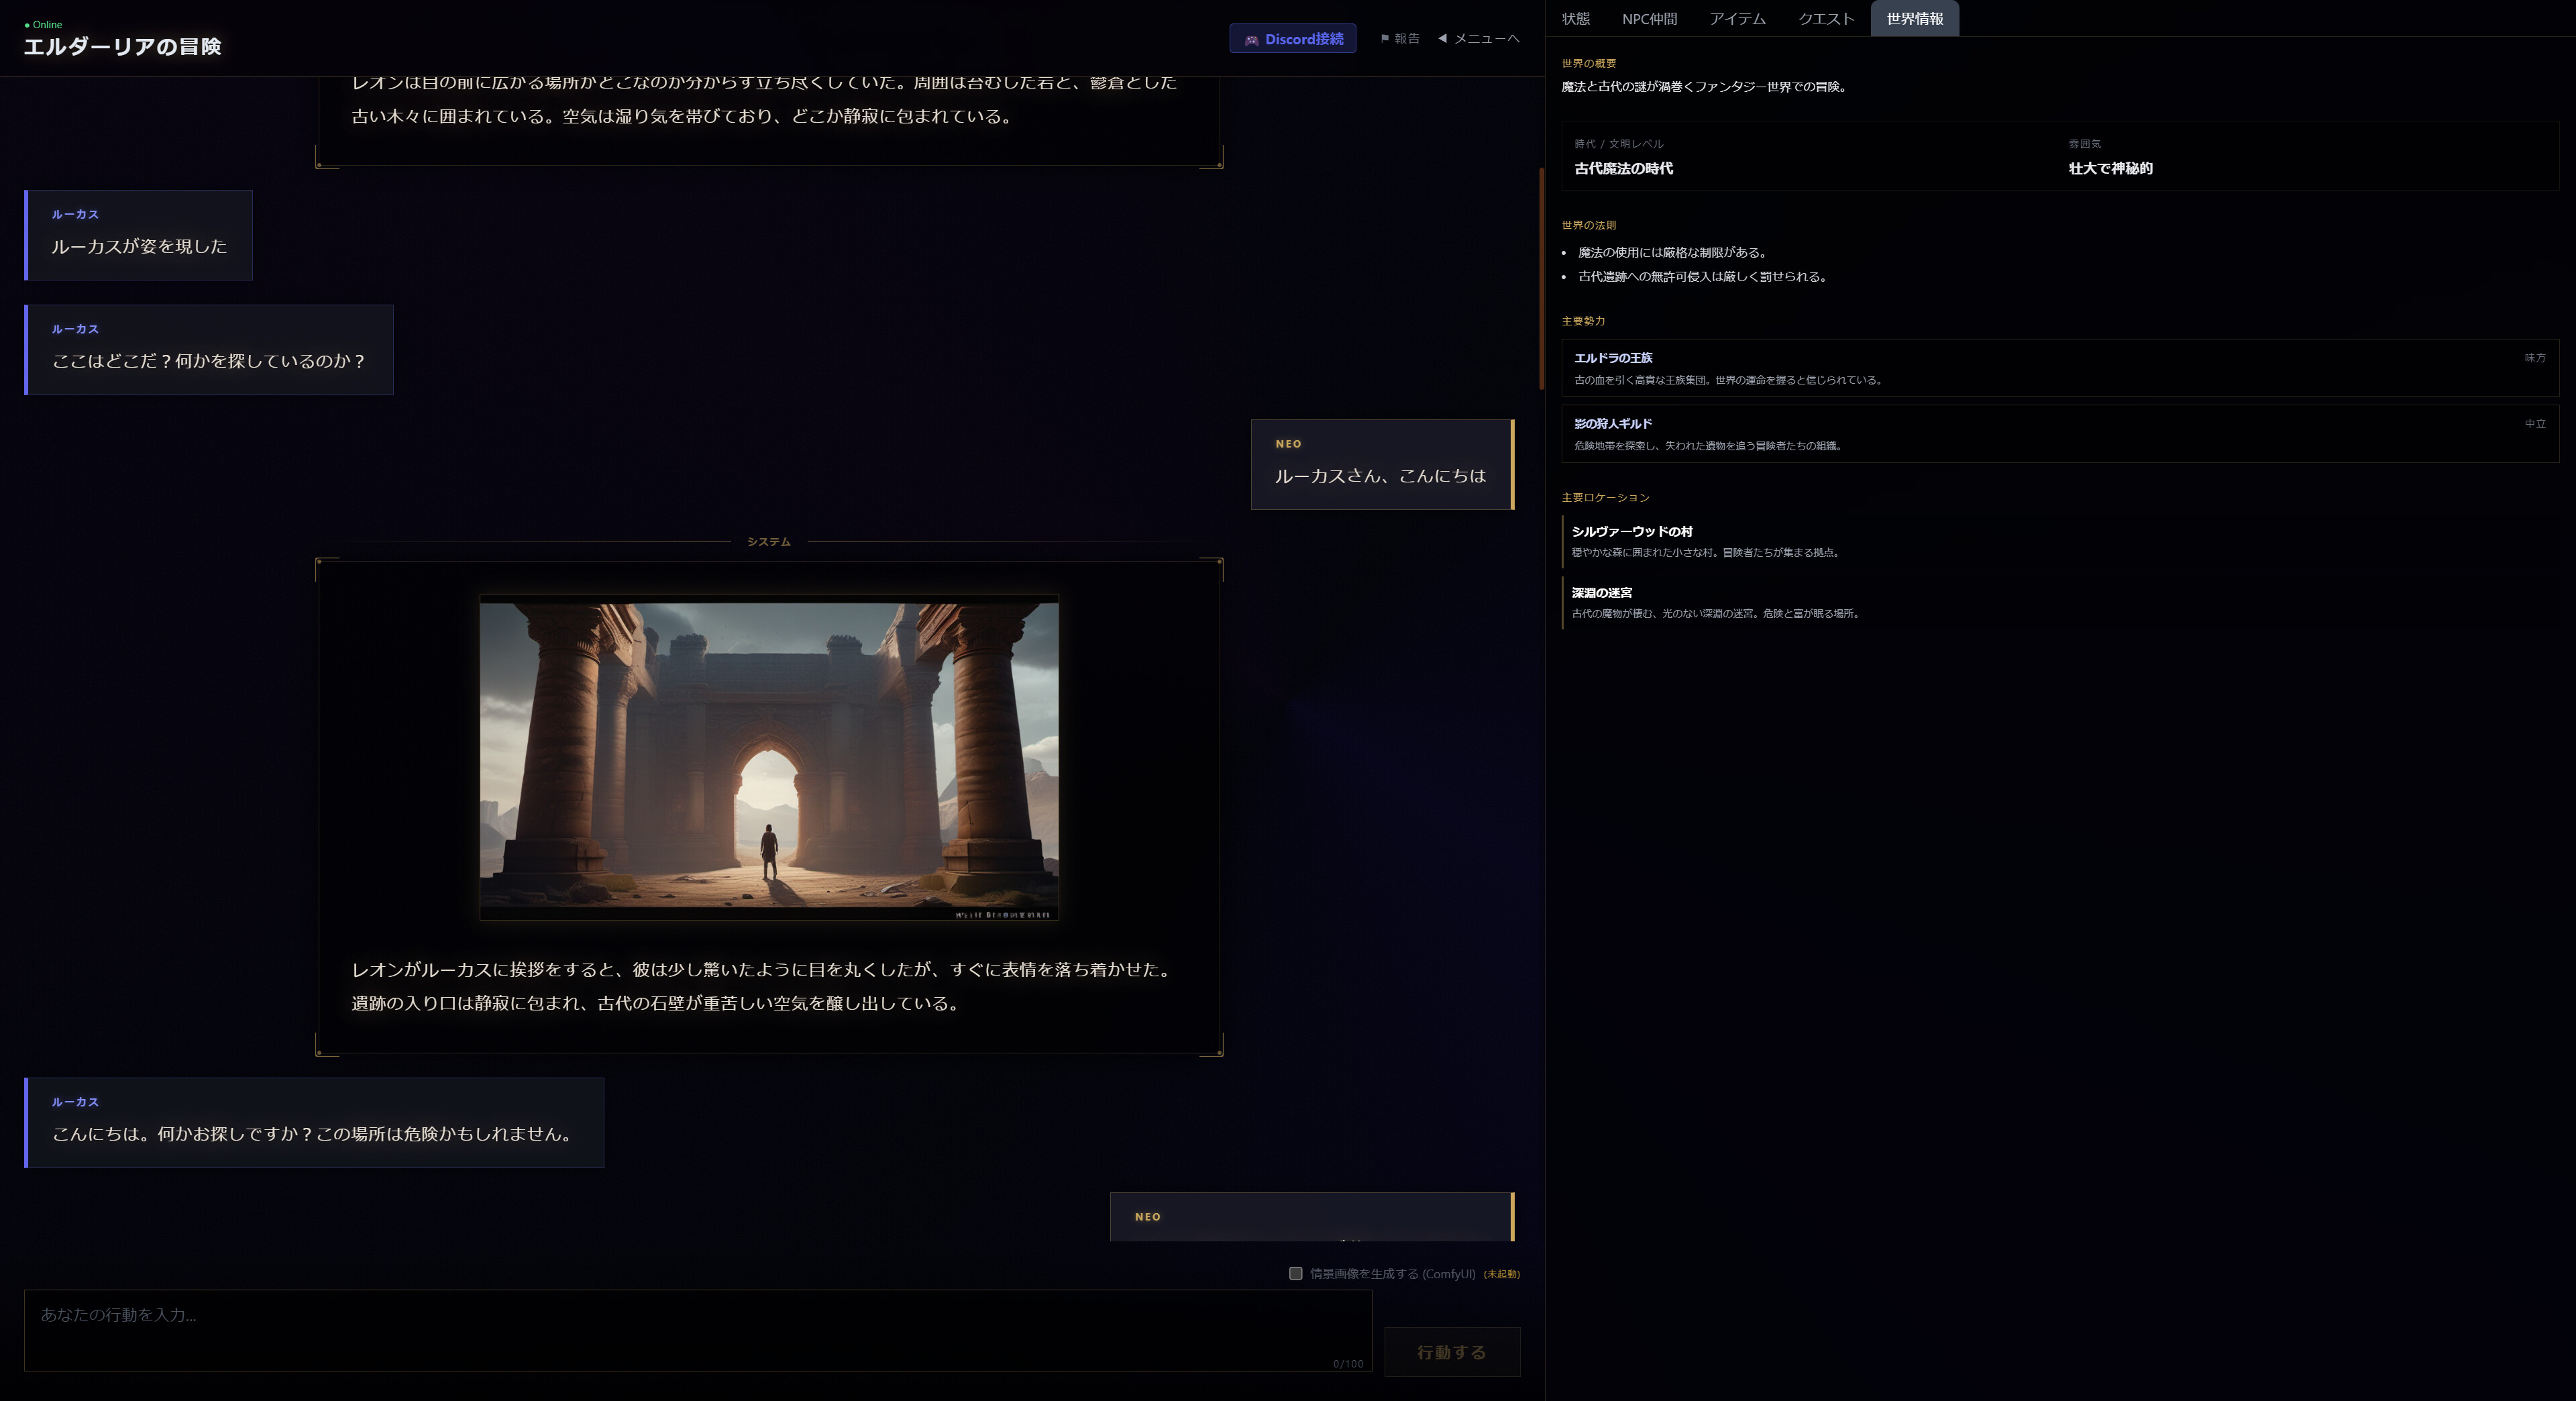
Task: Click the 影の狩人ギルド faction card
Action: click(x=2059, y=434)
